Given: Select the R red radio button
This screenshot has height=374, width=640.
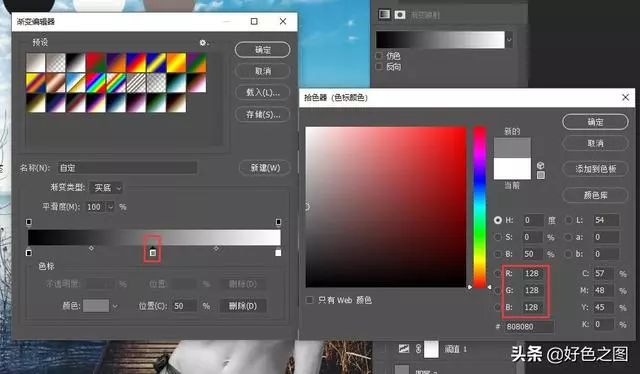Looking at the screenshot, I should (x=498, y=273).
